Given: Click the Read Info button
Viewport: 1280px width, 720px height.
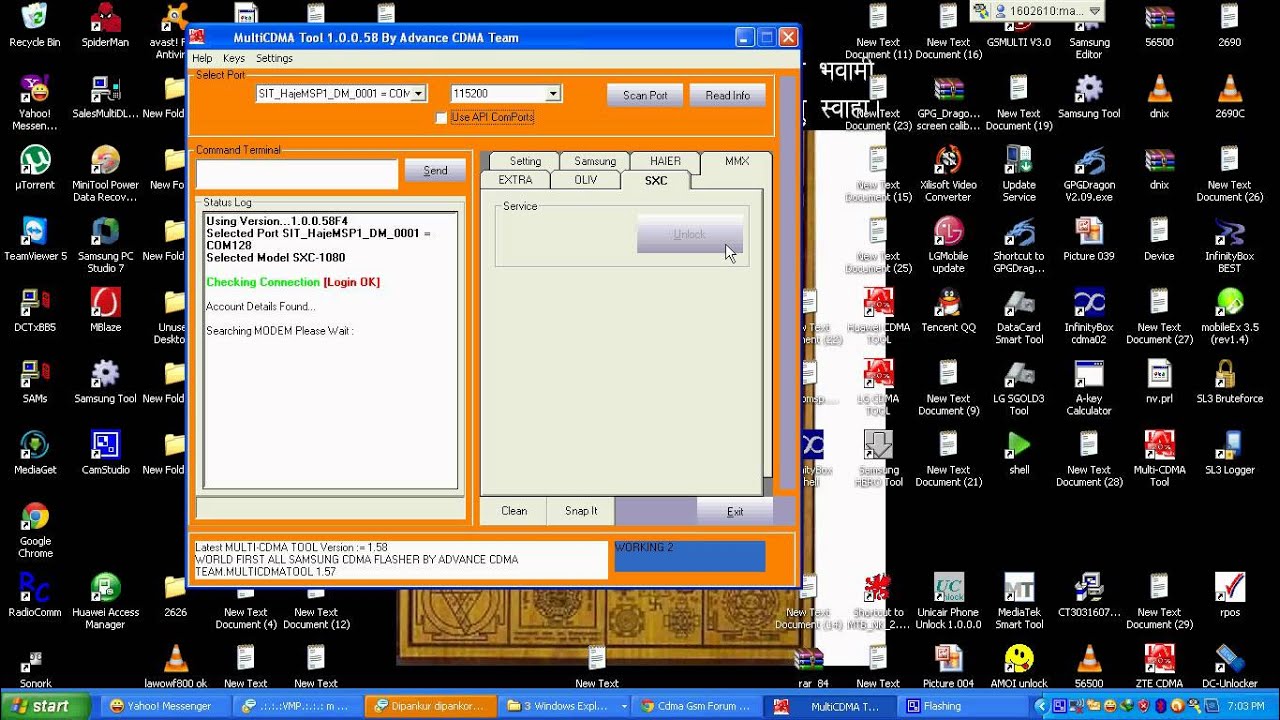Looking at the screenshot, I should click(727, 95).
